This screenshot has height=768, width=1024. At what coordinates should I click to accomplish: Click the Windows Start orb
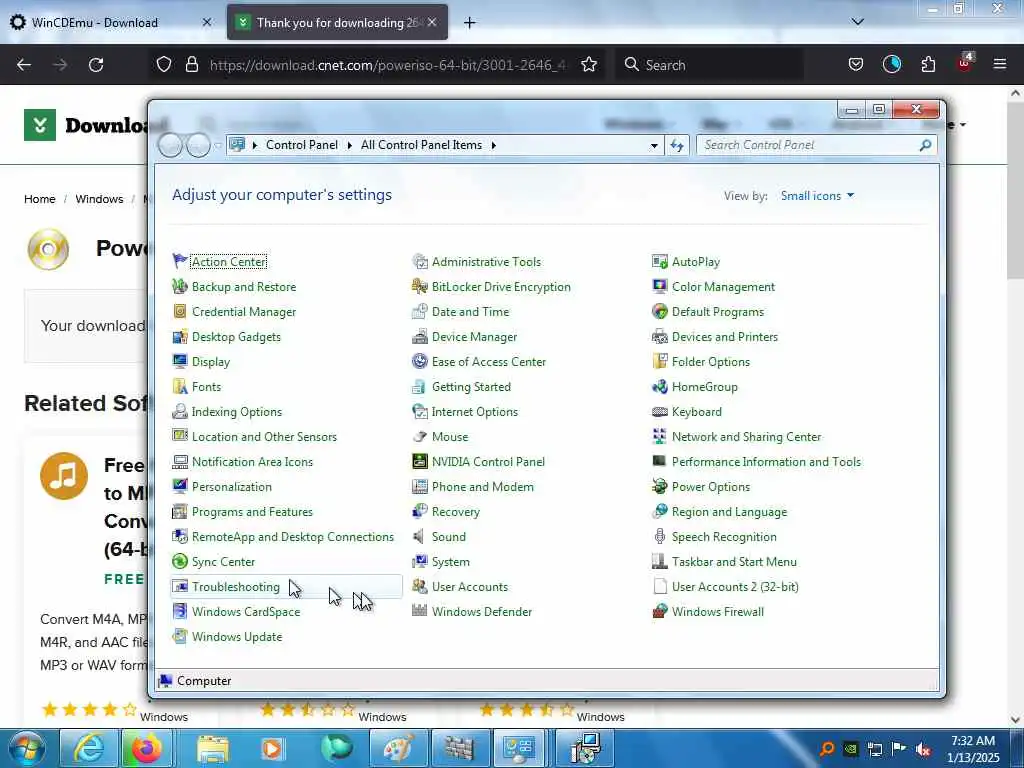click(27, 748)
